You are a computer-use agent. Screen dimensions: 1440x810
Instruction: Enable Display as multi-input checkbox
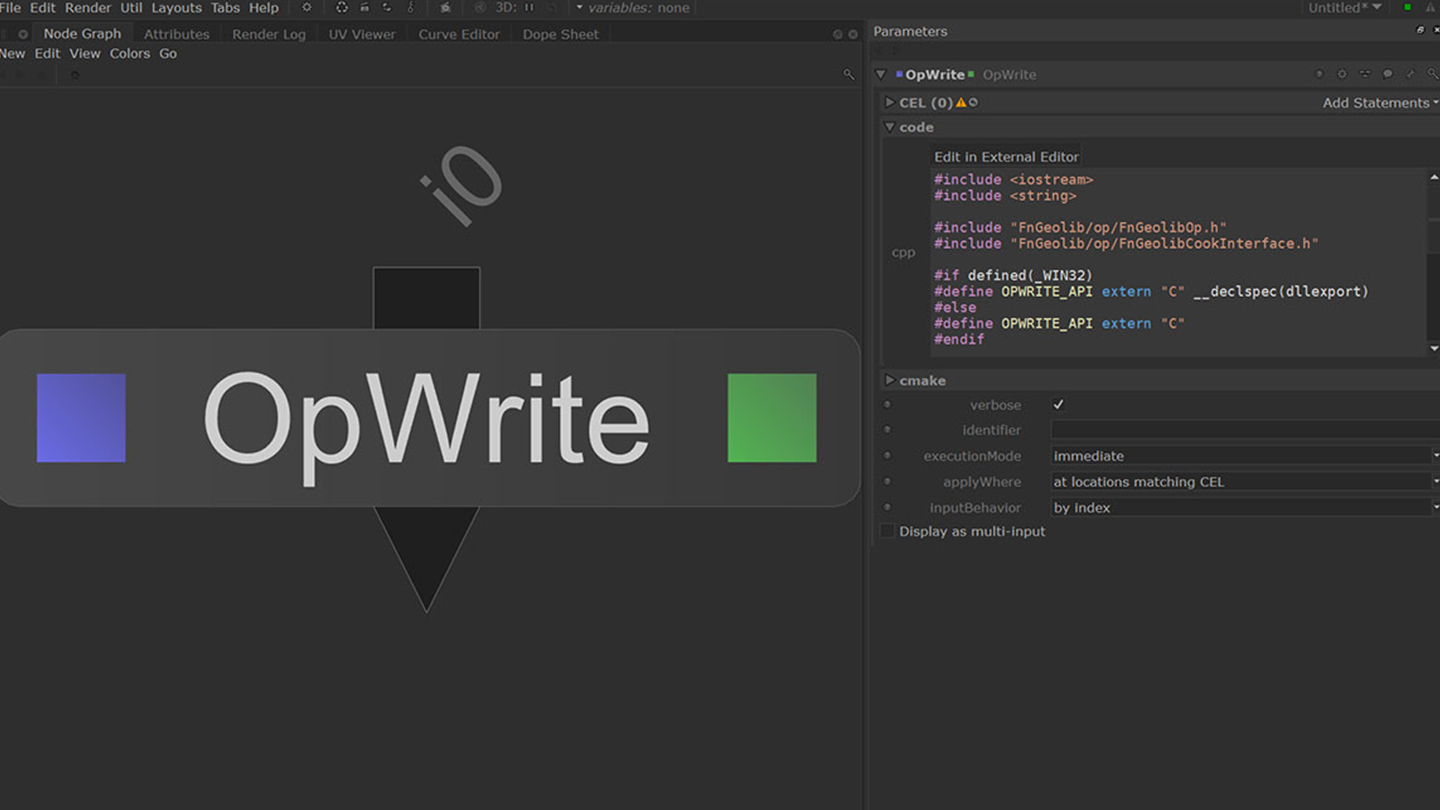tap(887, 531)
